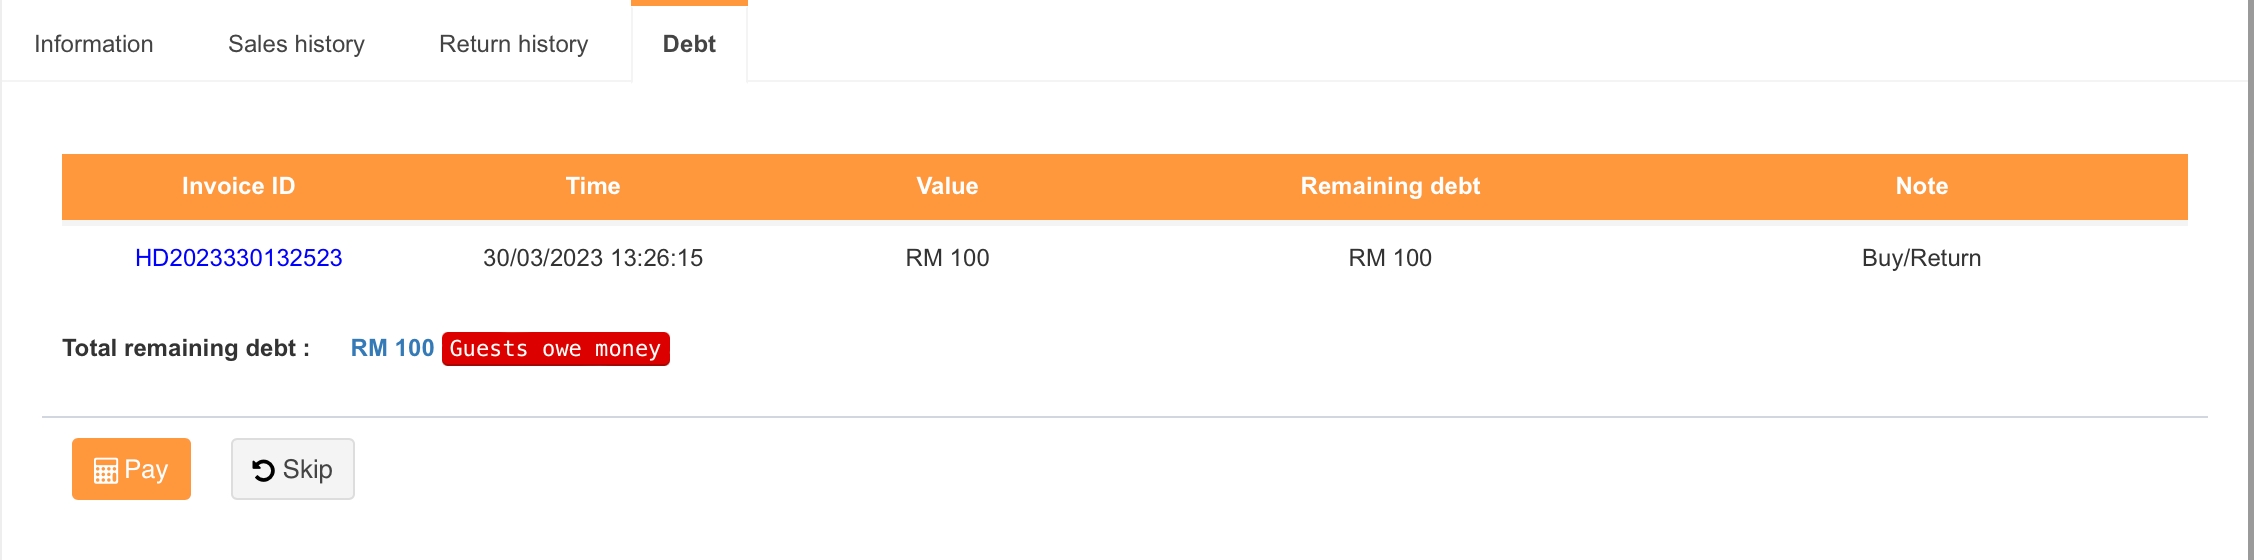This screenshot has height=560, width=2254.
Task: Click the Time column header
Action: 593,186
